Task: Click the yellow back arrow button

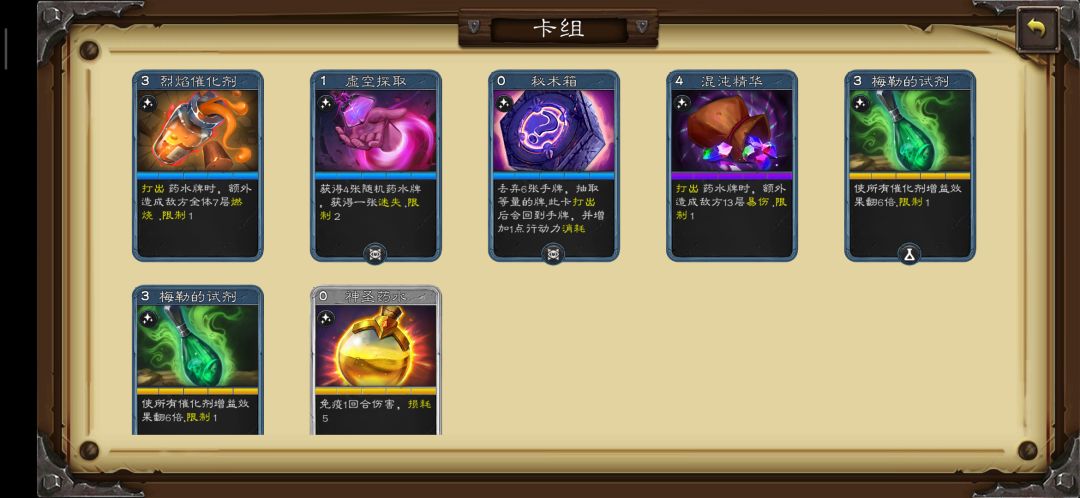Action: 1037,29
